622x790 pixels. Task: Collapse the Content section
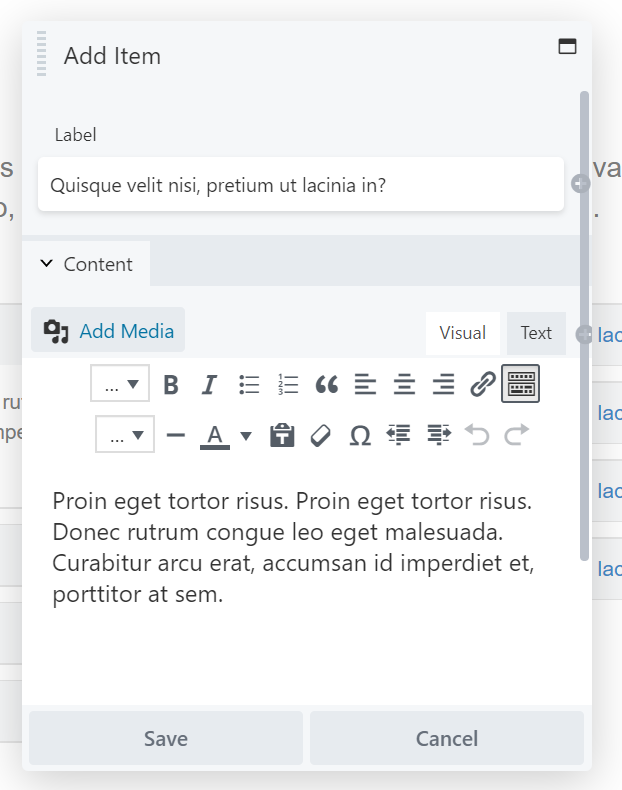(86, 264)
